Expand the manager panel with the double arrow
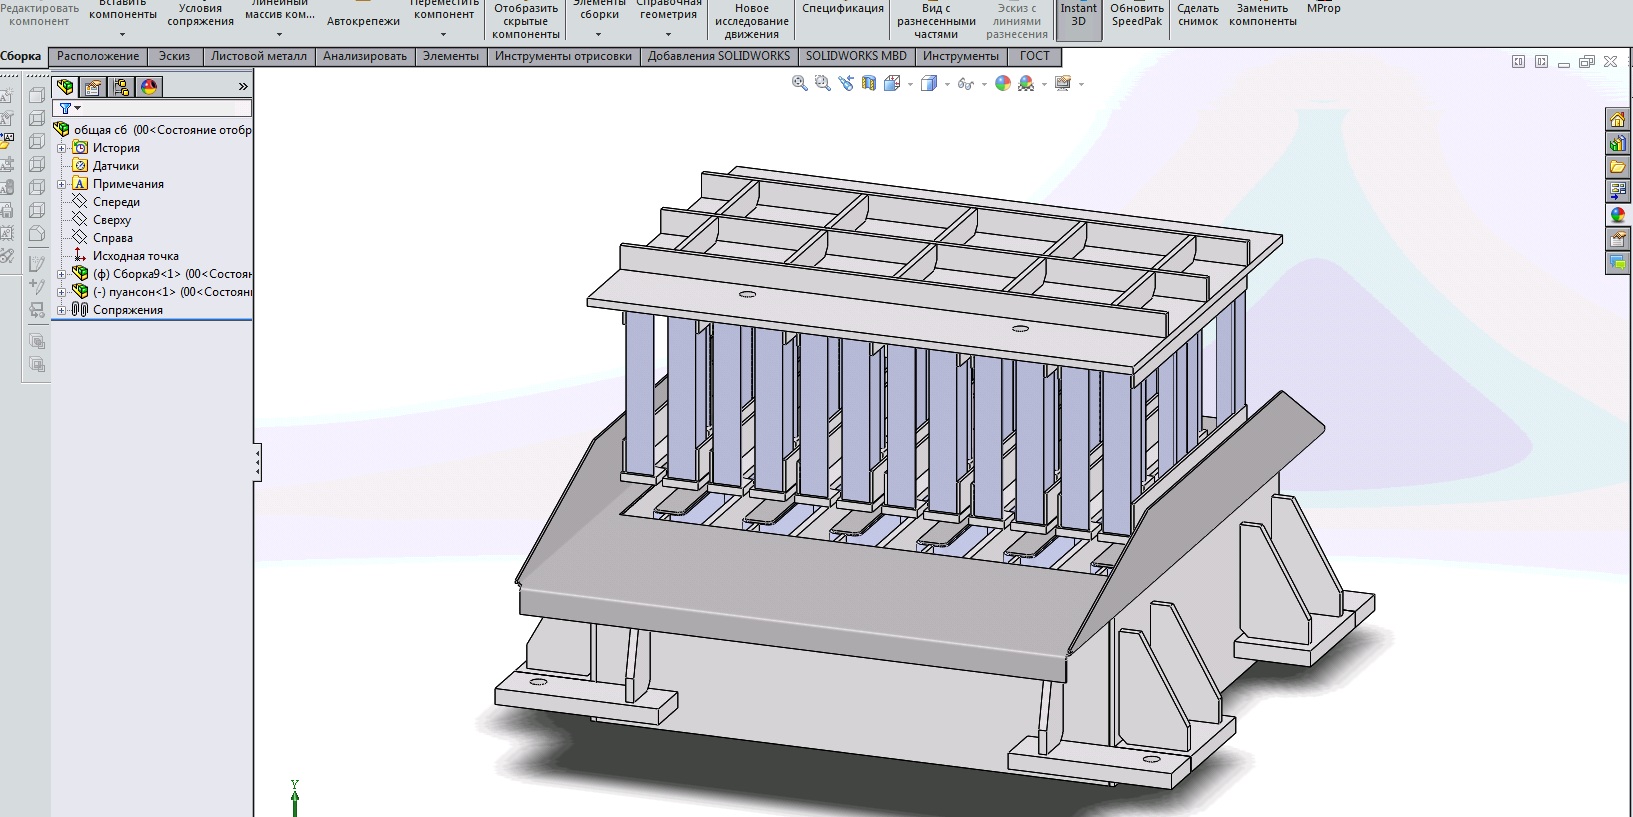Image resolution: width=1633 pixels, height=817 pixels. point(243,87)
